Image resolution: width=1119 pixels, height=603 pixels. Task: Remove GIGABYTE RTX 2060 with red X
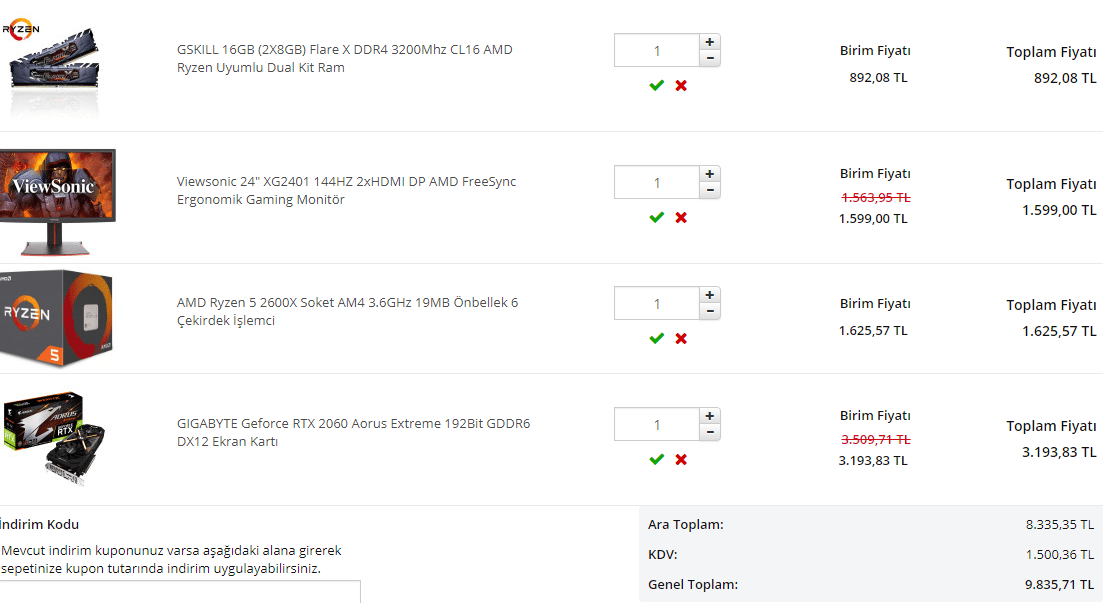[681, 459]
